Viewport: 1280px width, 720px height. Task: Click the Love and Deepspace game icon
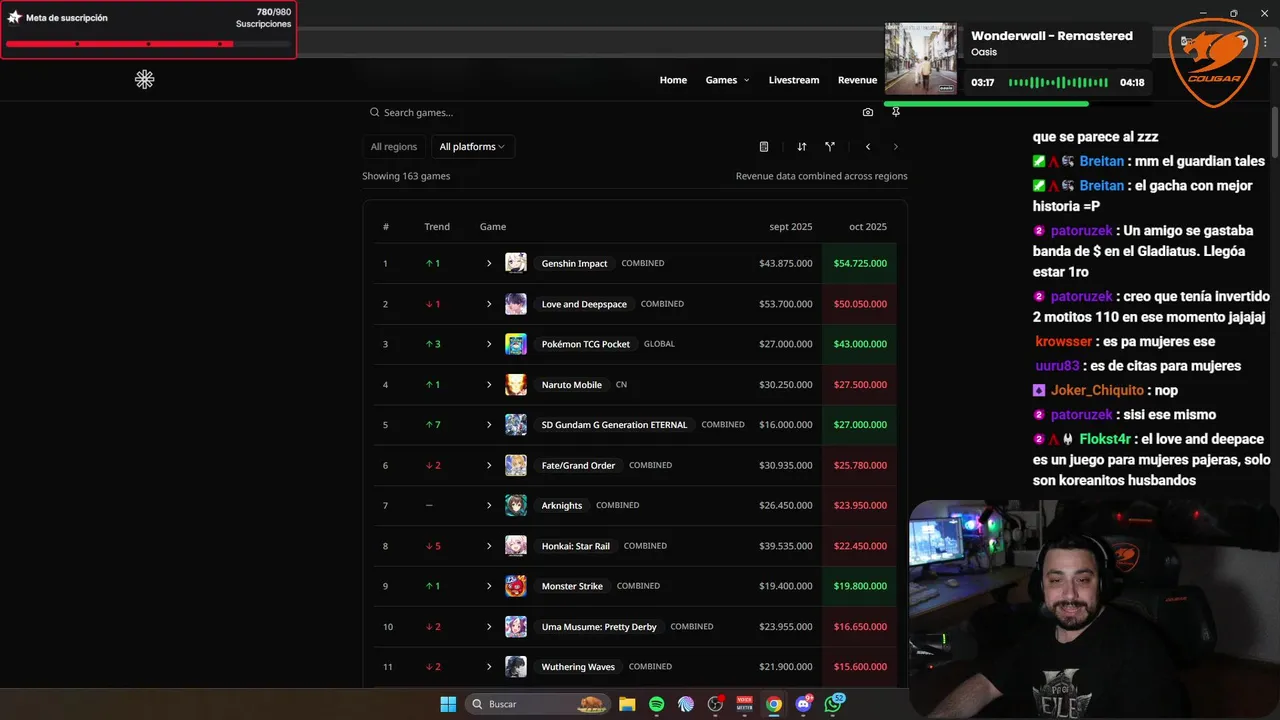point(516,304)
